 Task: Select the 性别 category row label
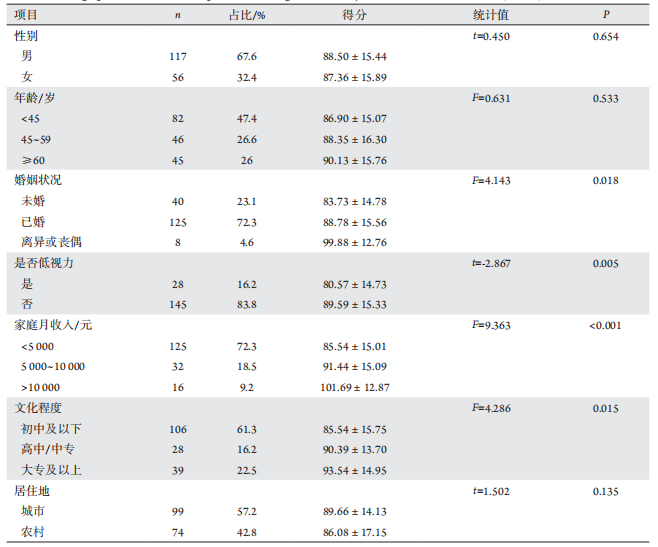pos(26,36)
